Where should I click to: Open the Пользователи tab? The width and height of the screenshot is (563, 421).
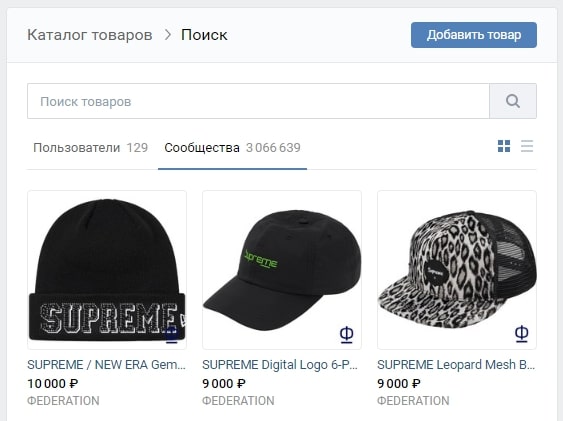point(90,148)
